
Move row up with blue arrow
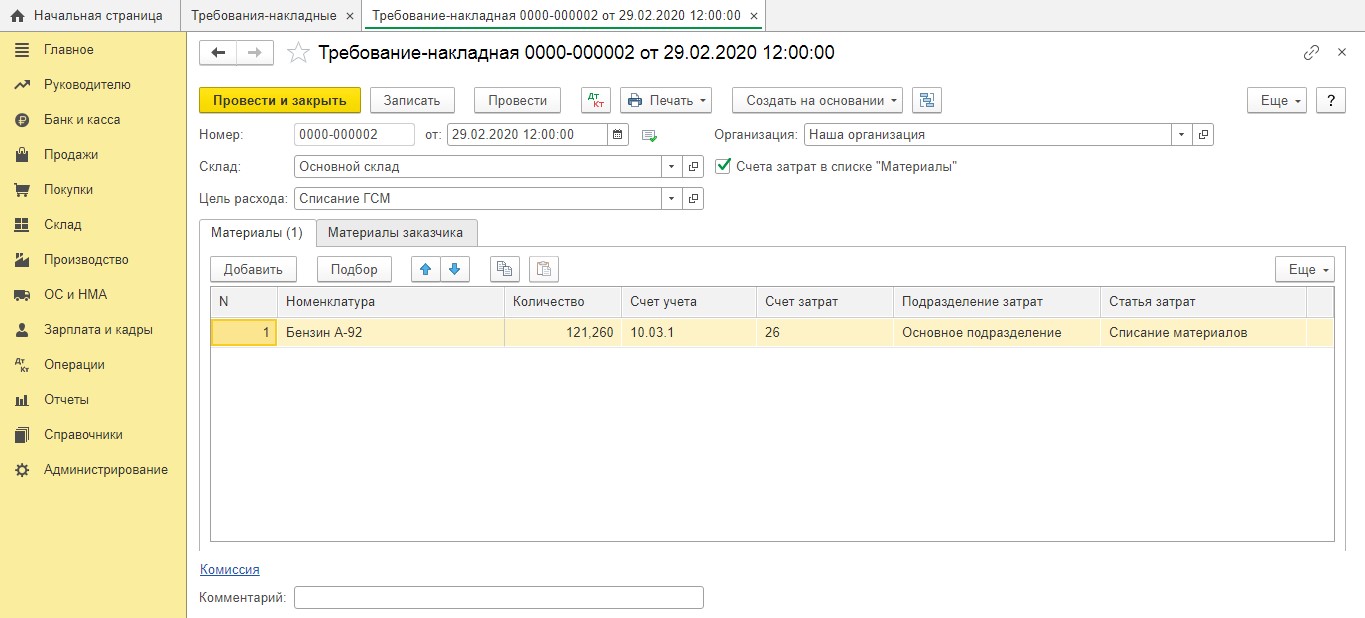[426, 269]
